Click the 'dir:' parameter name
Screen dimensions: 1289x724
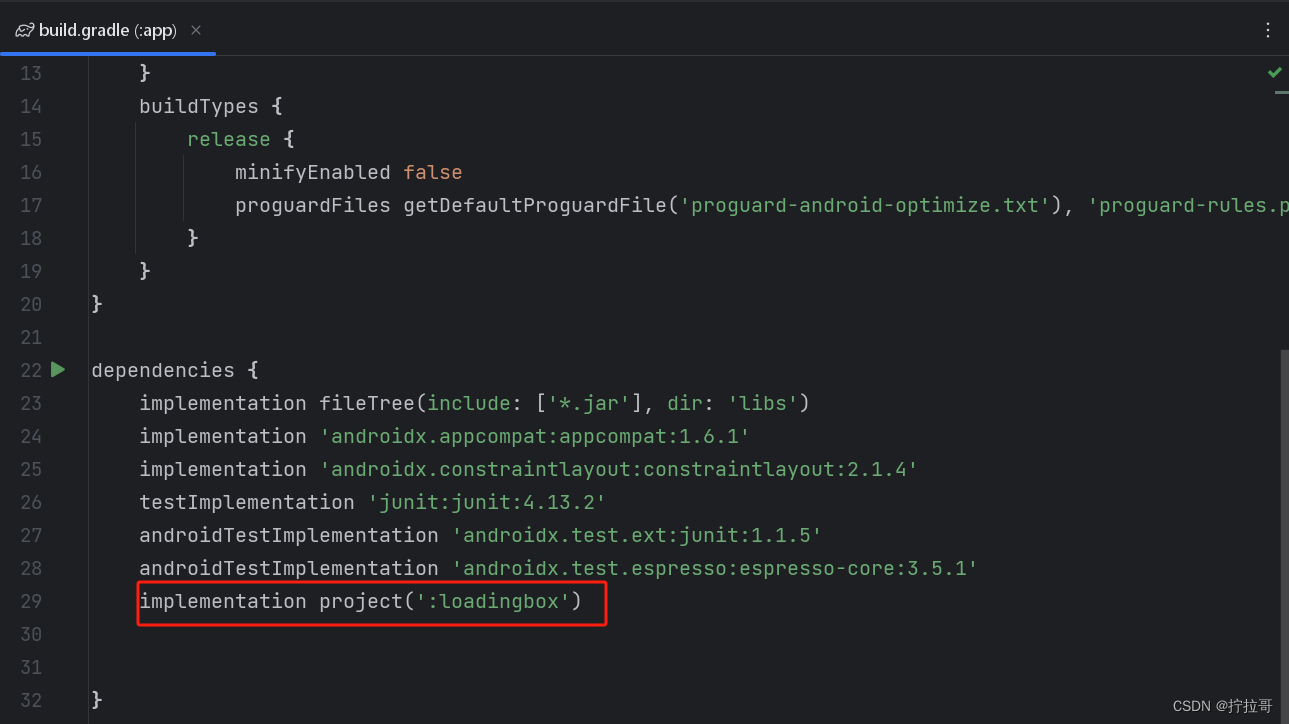(691, 403)
